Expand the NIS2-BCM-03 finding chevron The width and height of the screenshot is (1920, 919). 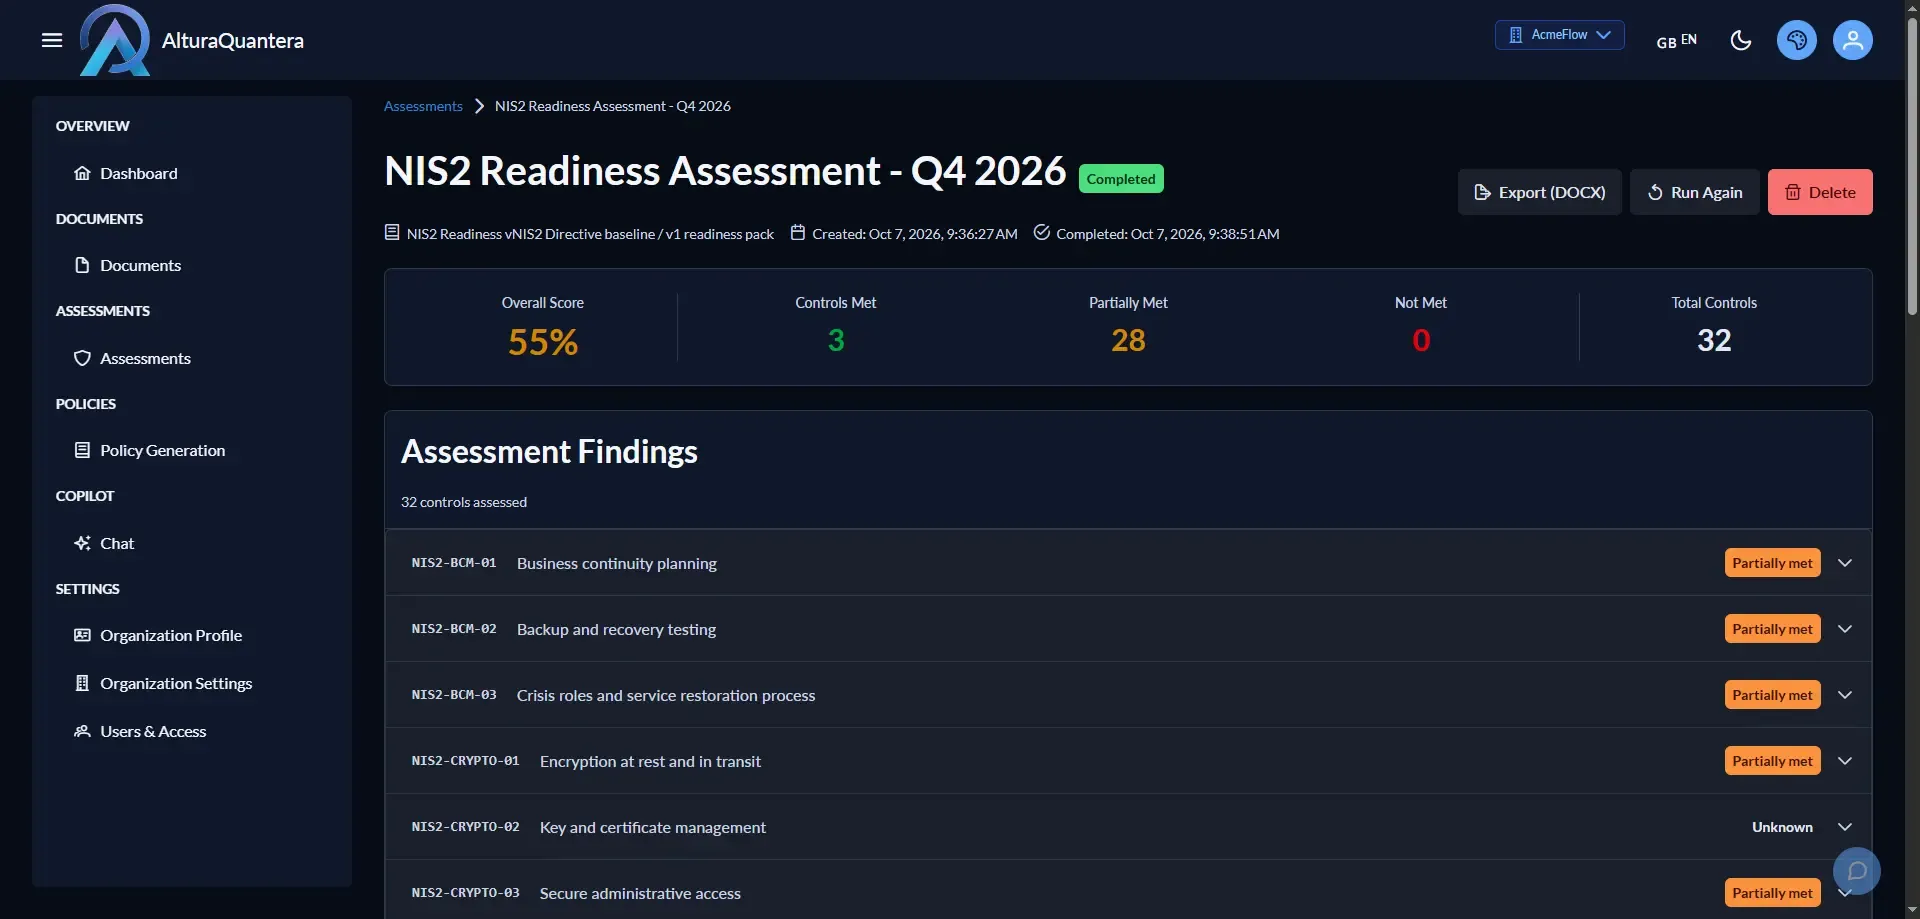(1845, 695)
